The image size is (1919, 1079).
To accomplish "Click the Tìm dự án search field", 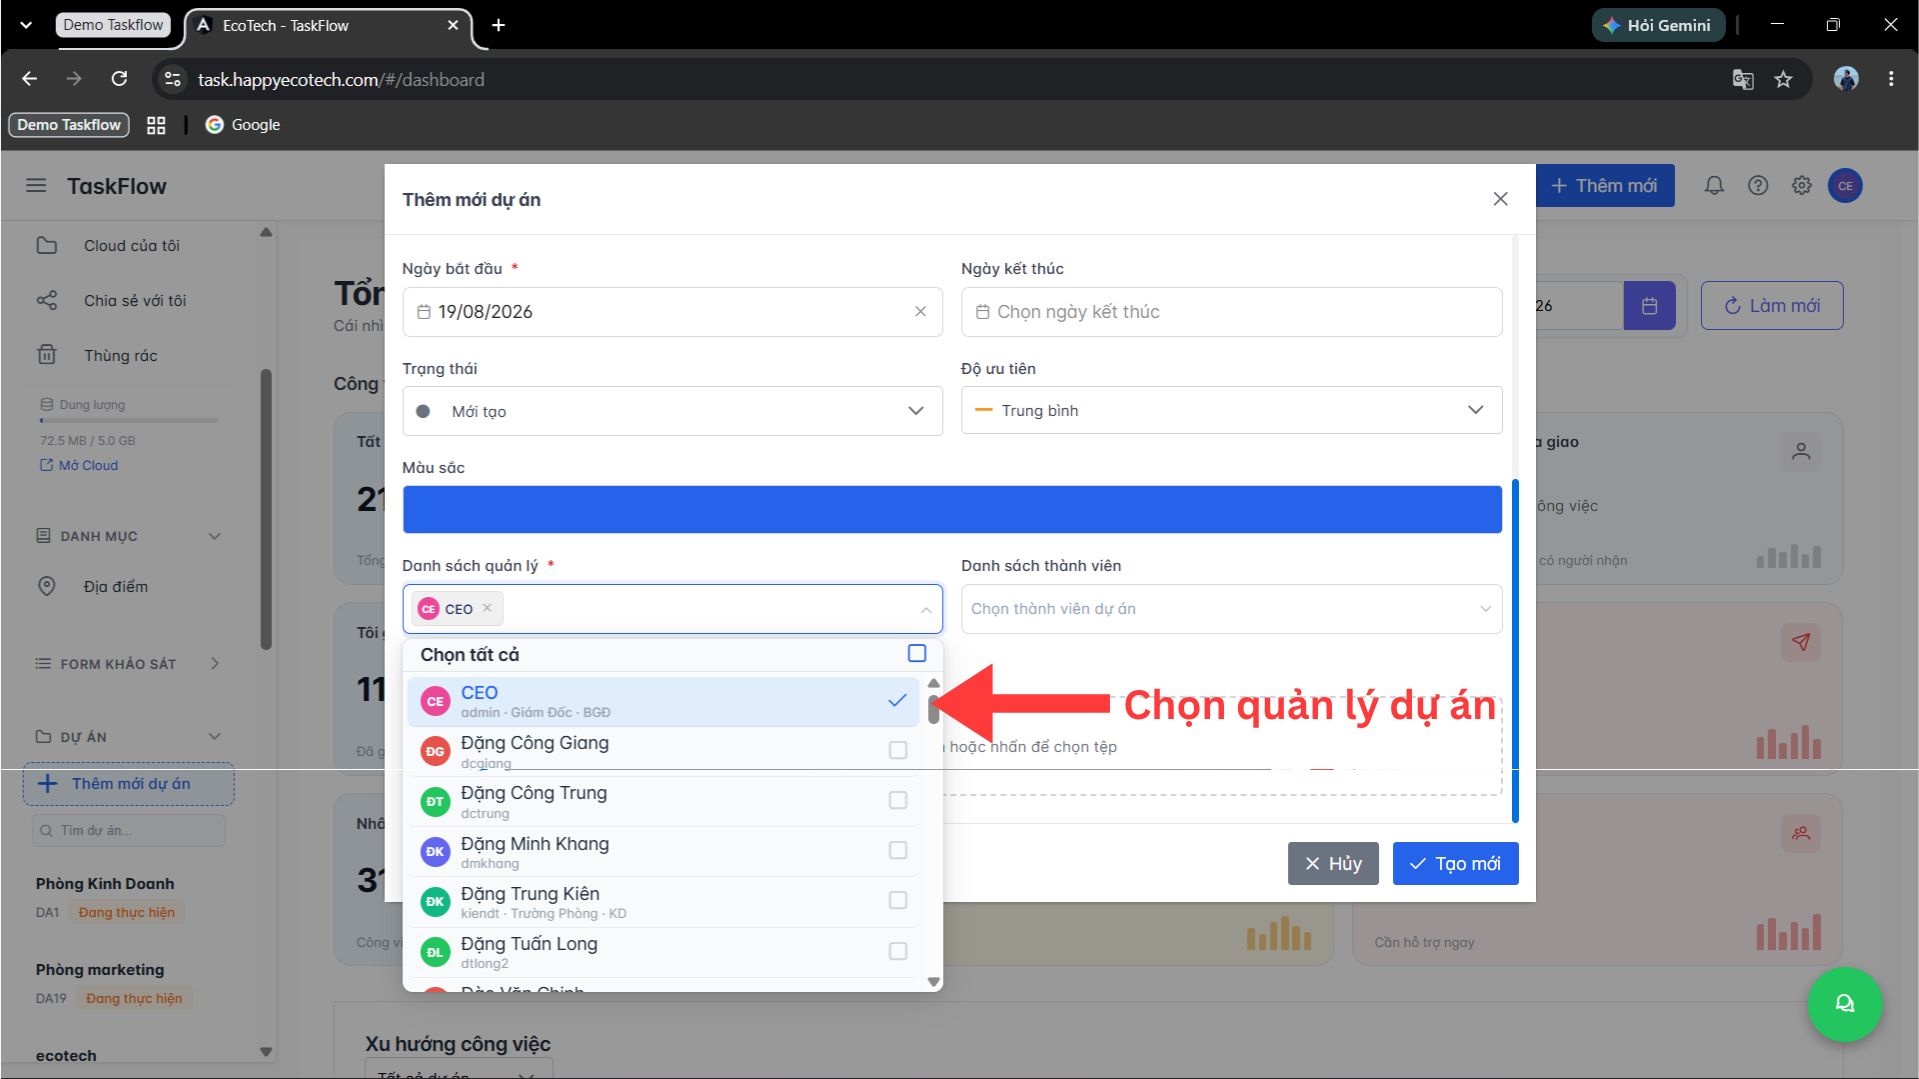I will click(x=129, y=830).
